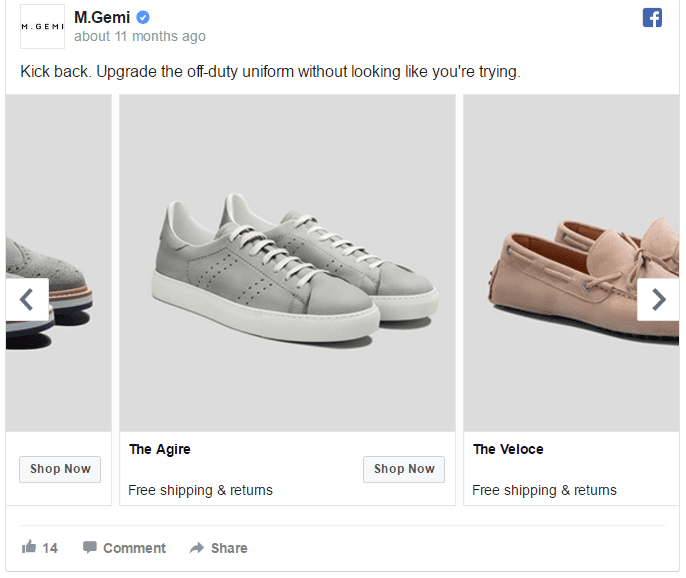
Task: Click the share arrow icon
Action: click(197, 548)
